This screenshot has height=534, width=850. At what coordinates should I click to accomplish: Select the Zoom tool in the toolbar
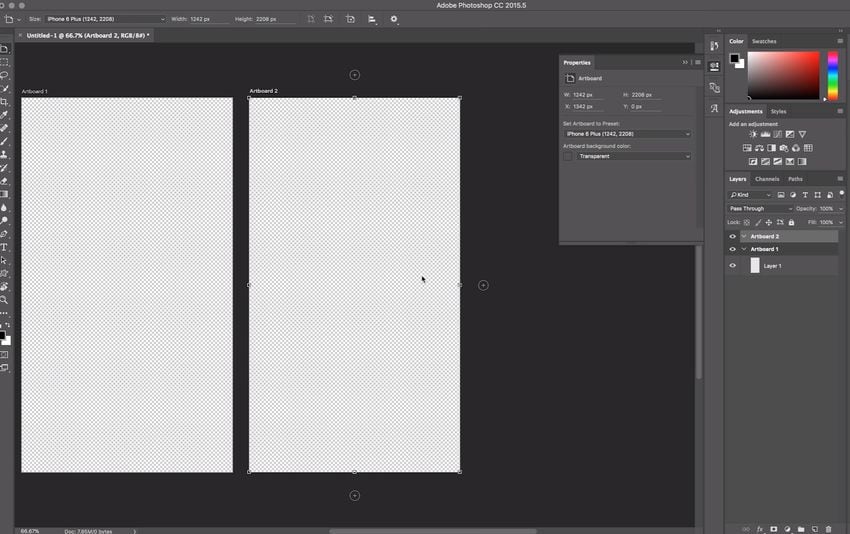5,299
